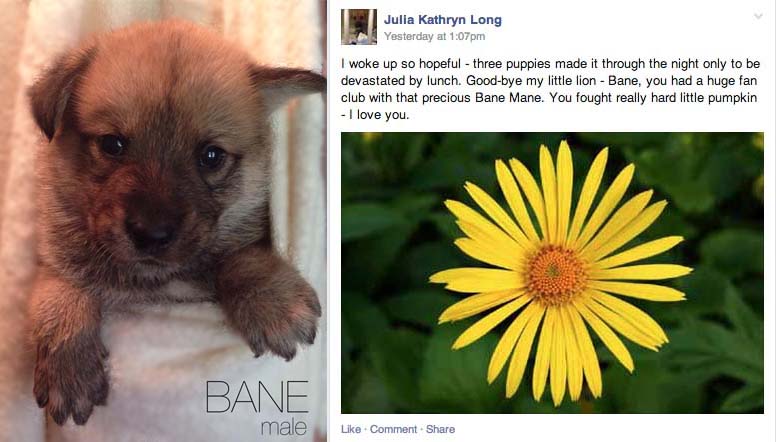Open the post options chevron dropdown
Screen dimensions: 776x442
click(x=758, y=17)
